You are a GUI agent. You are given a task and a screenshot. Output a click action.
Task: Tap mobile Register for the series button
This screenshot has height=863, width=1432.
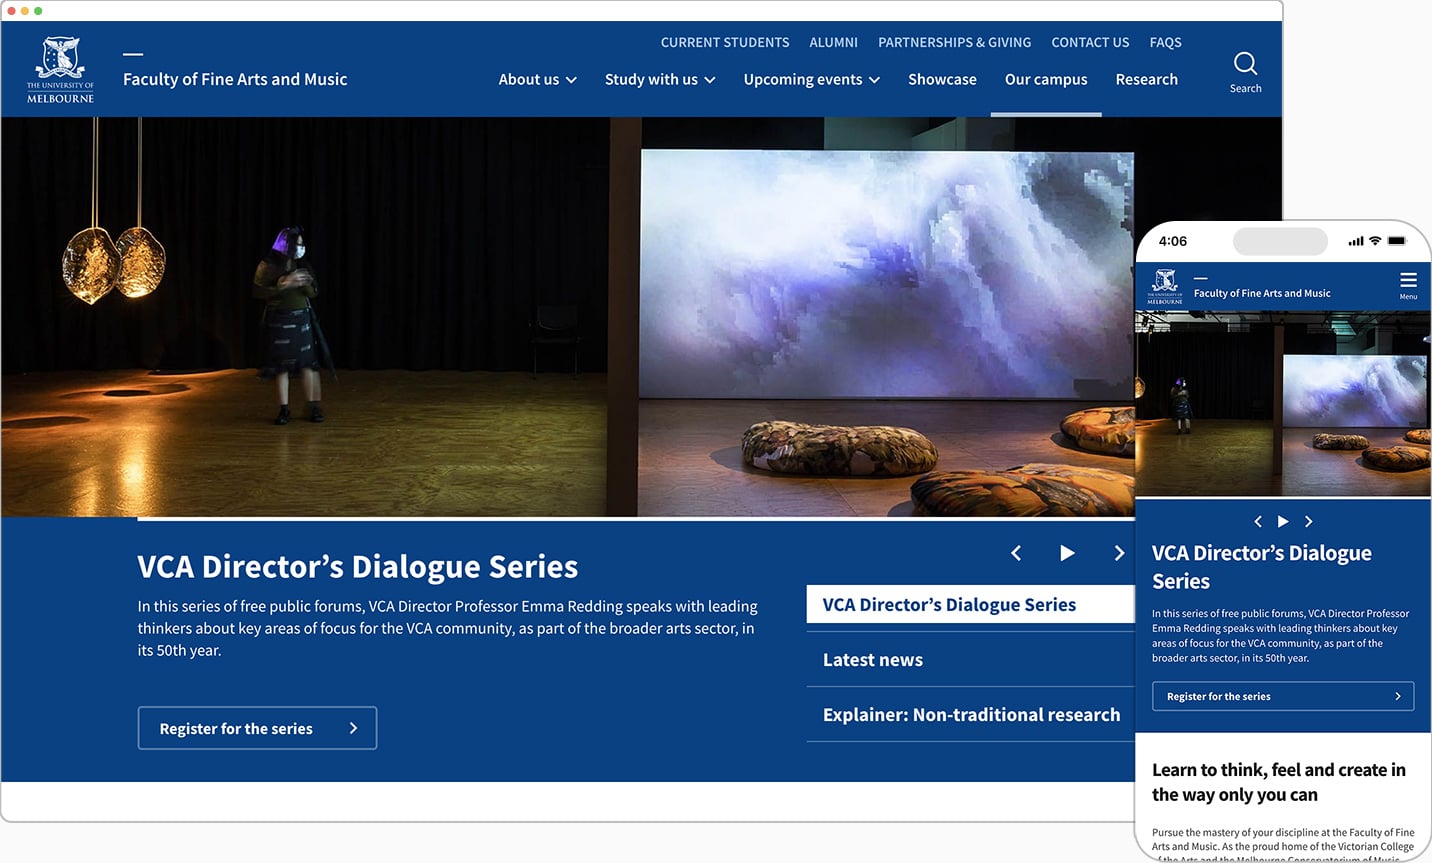point(1283,696)
